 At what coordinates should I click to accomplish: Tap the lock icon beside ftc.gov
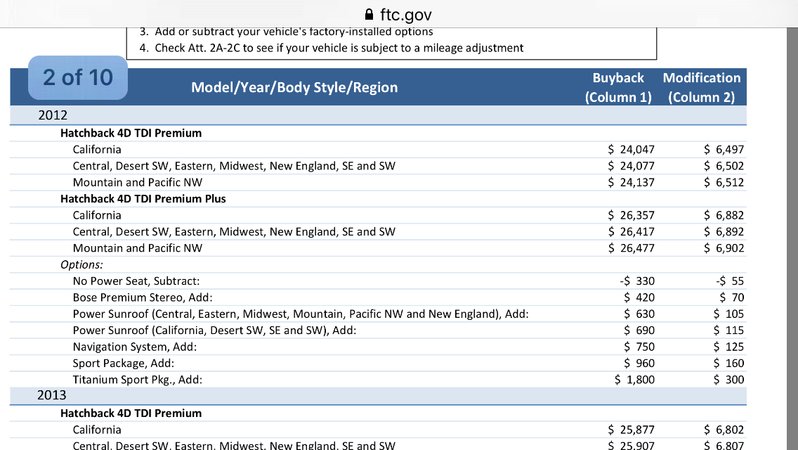[x=369, y=14]
